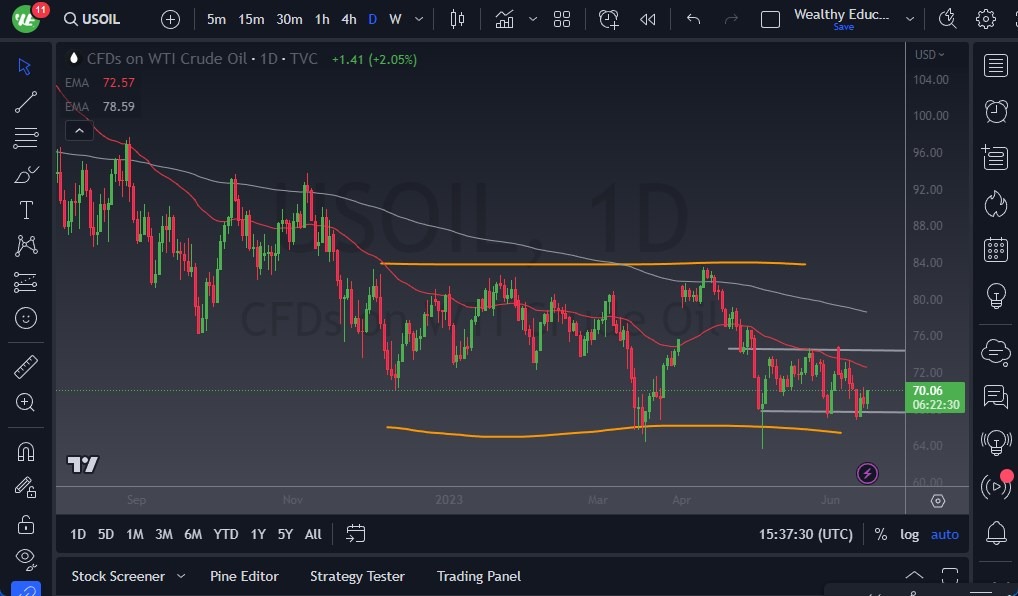Open the USD currency dropdown
Screen dimensions: 1018x596
(930, 55)
